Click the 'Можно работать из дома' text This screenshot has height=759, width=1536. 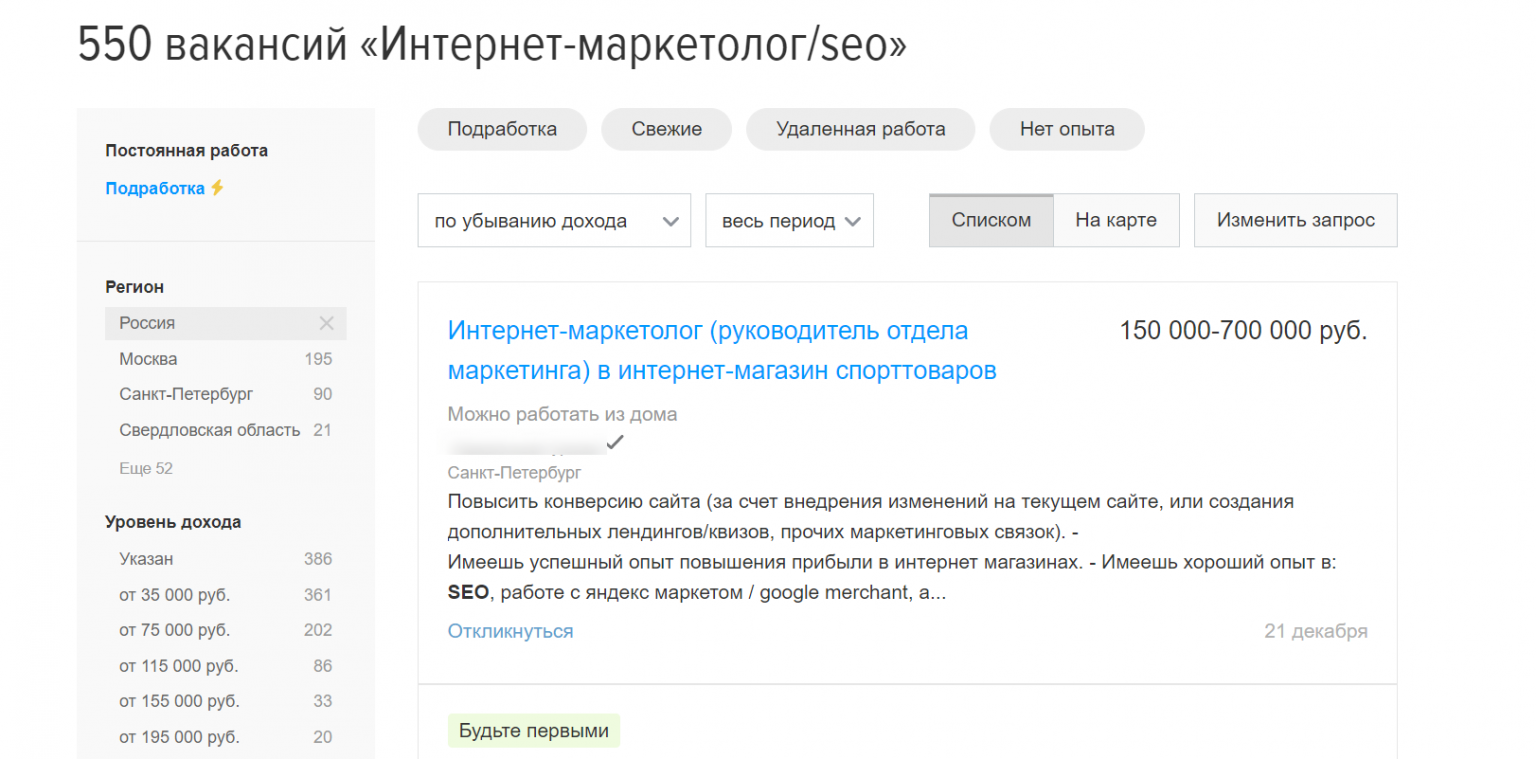(562, 414)
